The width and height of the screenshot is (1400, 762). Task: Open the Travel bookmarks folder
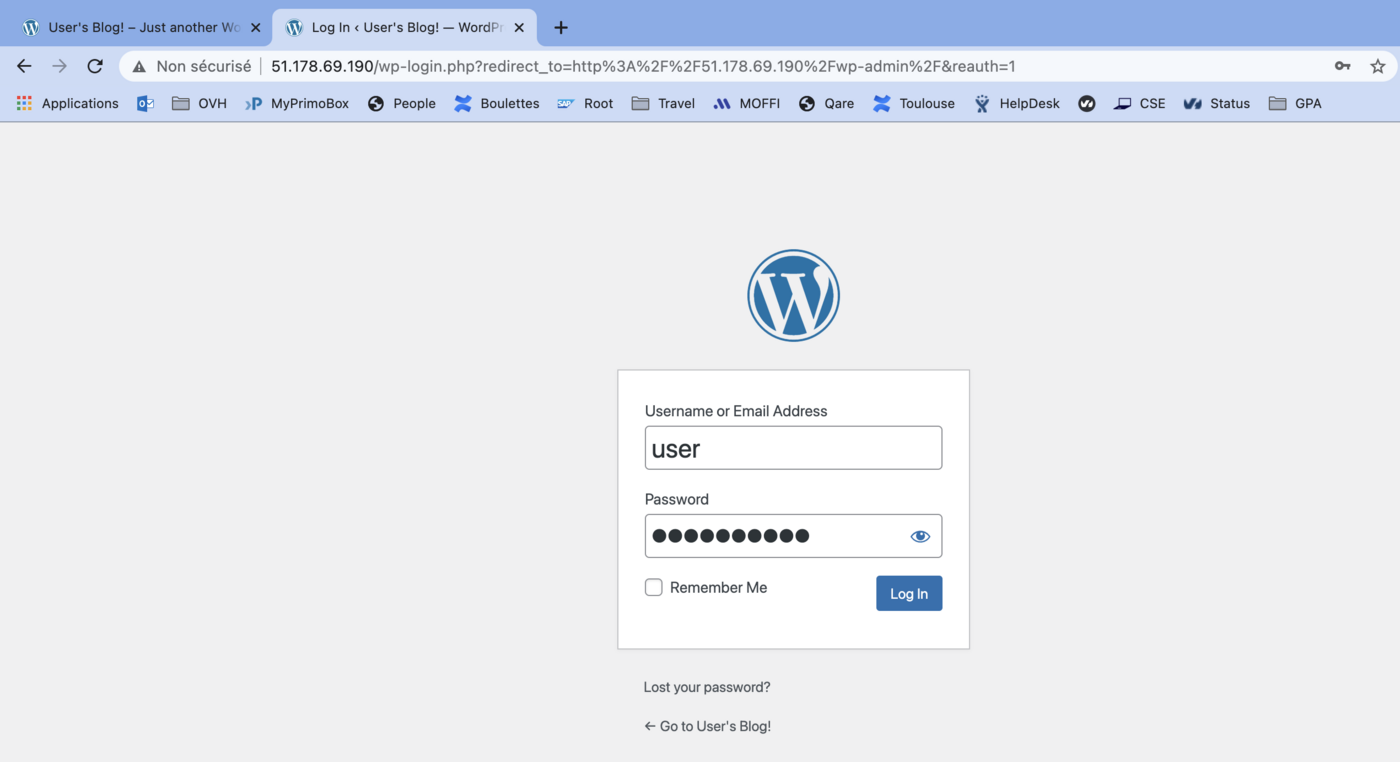tap(662, 103)
